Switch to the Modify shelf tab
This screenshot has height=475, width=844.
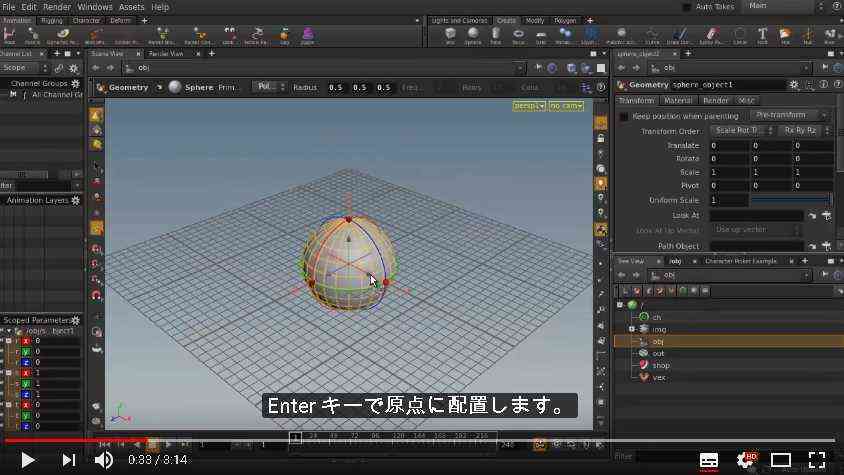pyautogui.click(x=534, y=20)
